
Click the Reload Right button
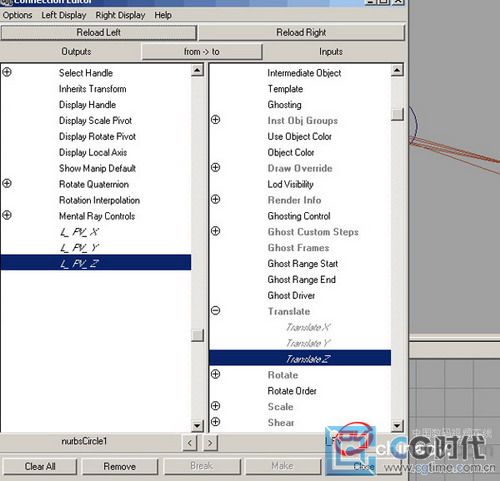(x=301, y=33)
